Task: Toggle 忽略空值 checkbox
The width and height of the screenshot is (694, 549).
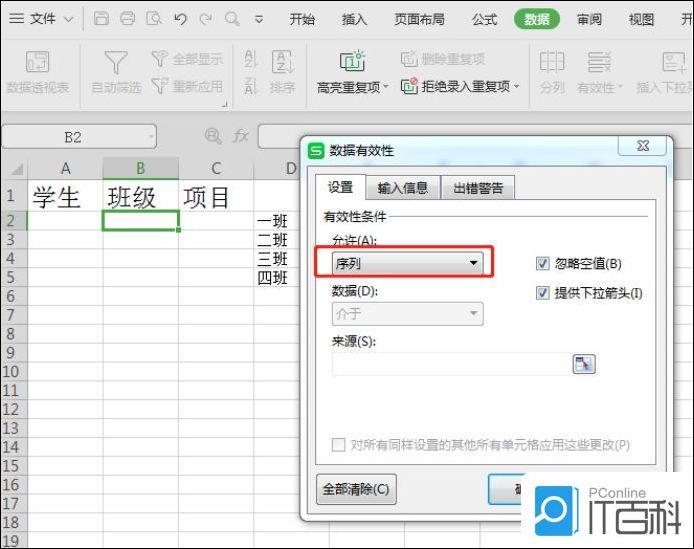Action: pyautogui.click(x=543, y=263)
